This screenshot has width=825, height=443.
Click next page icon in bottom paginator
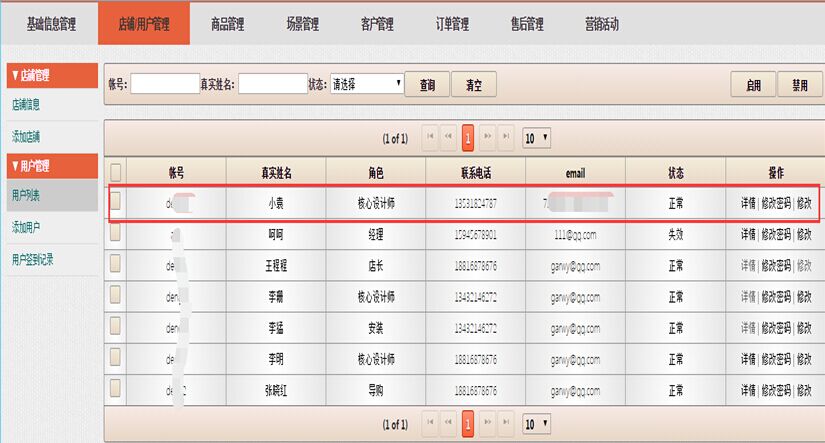[487, 424]
